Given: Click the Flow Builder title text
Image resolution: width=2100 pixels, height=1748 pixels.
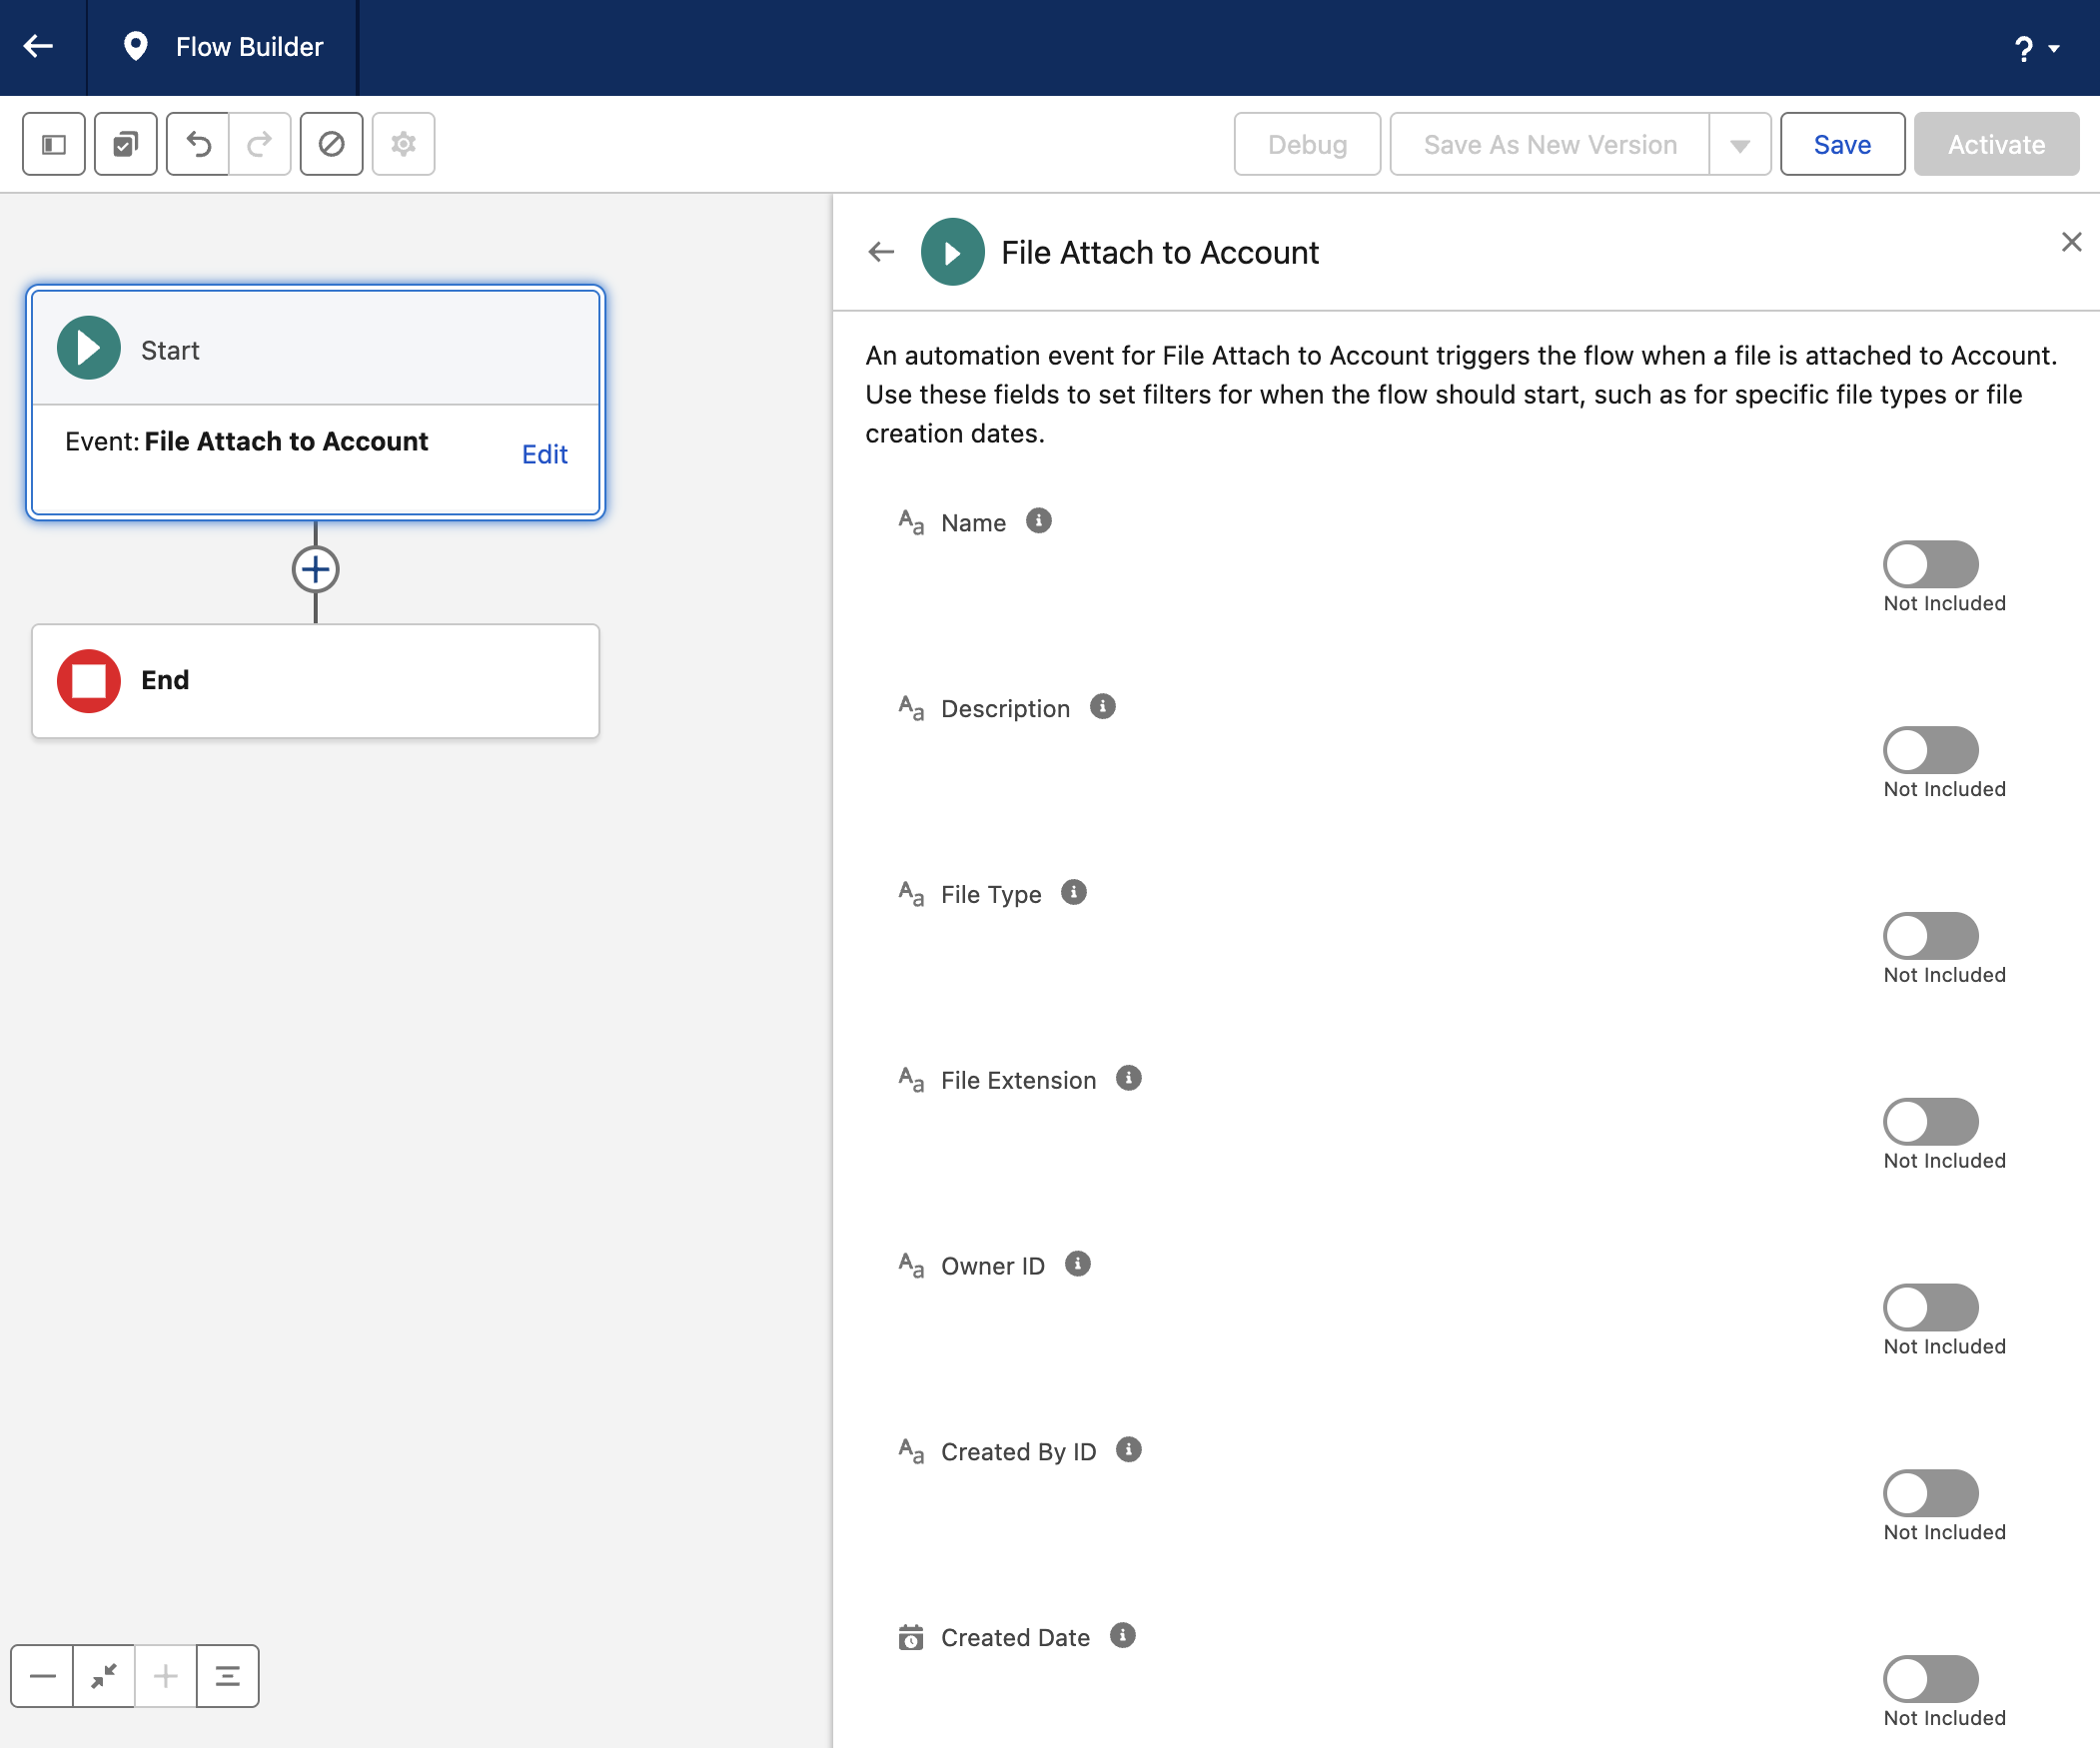Looking at the screenshot, I should (x=250, y=47).
